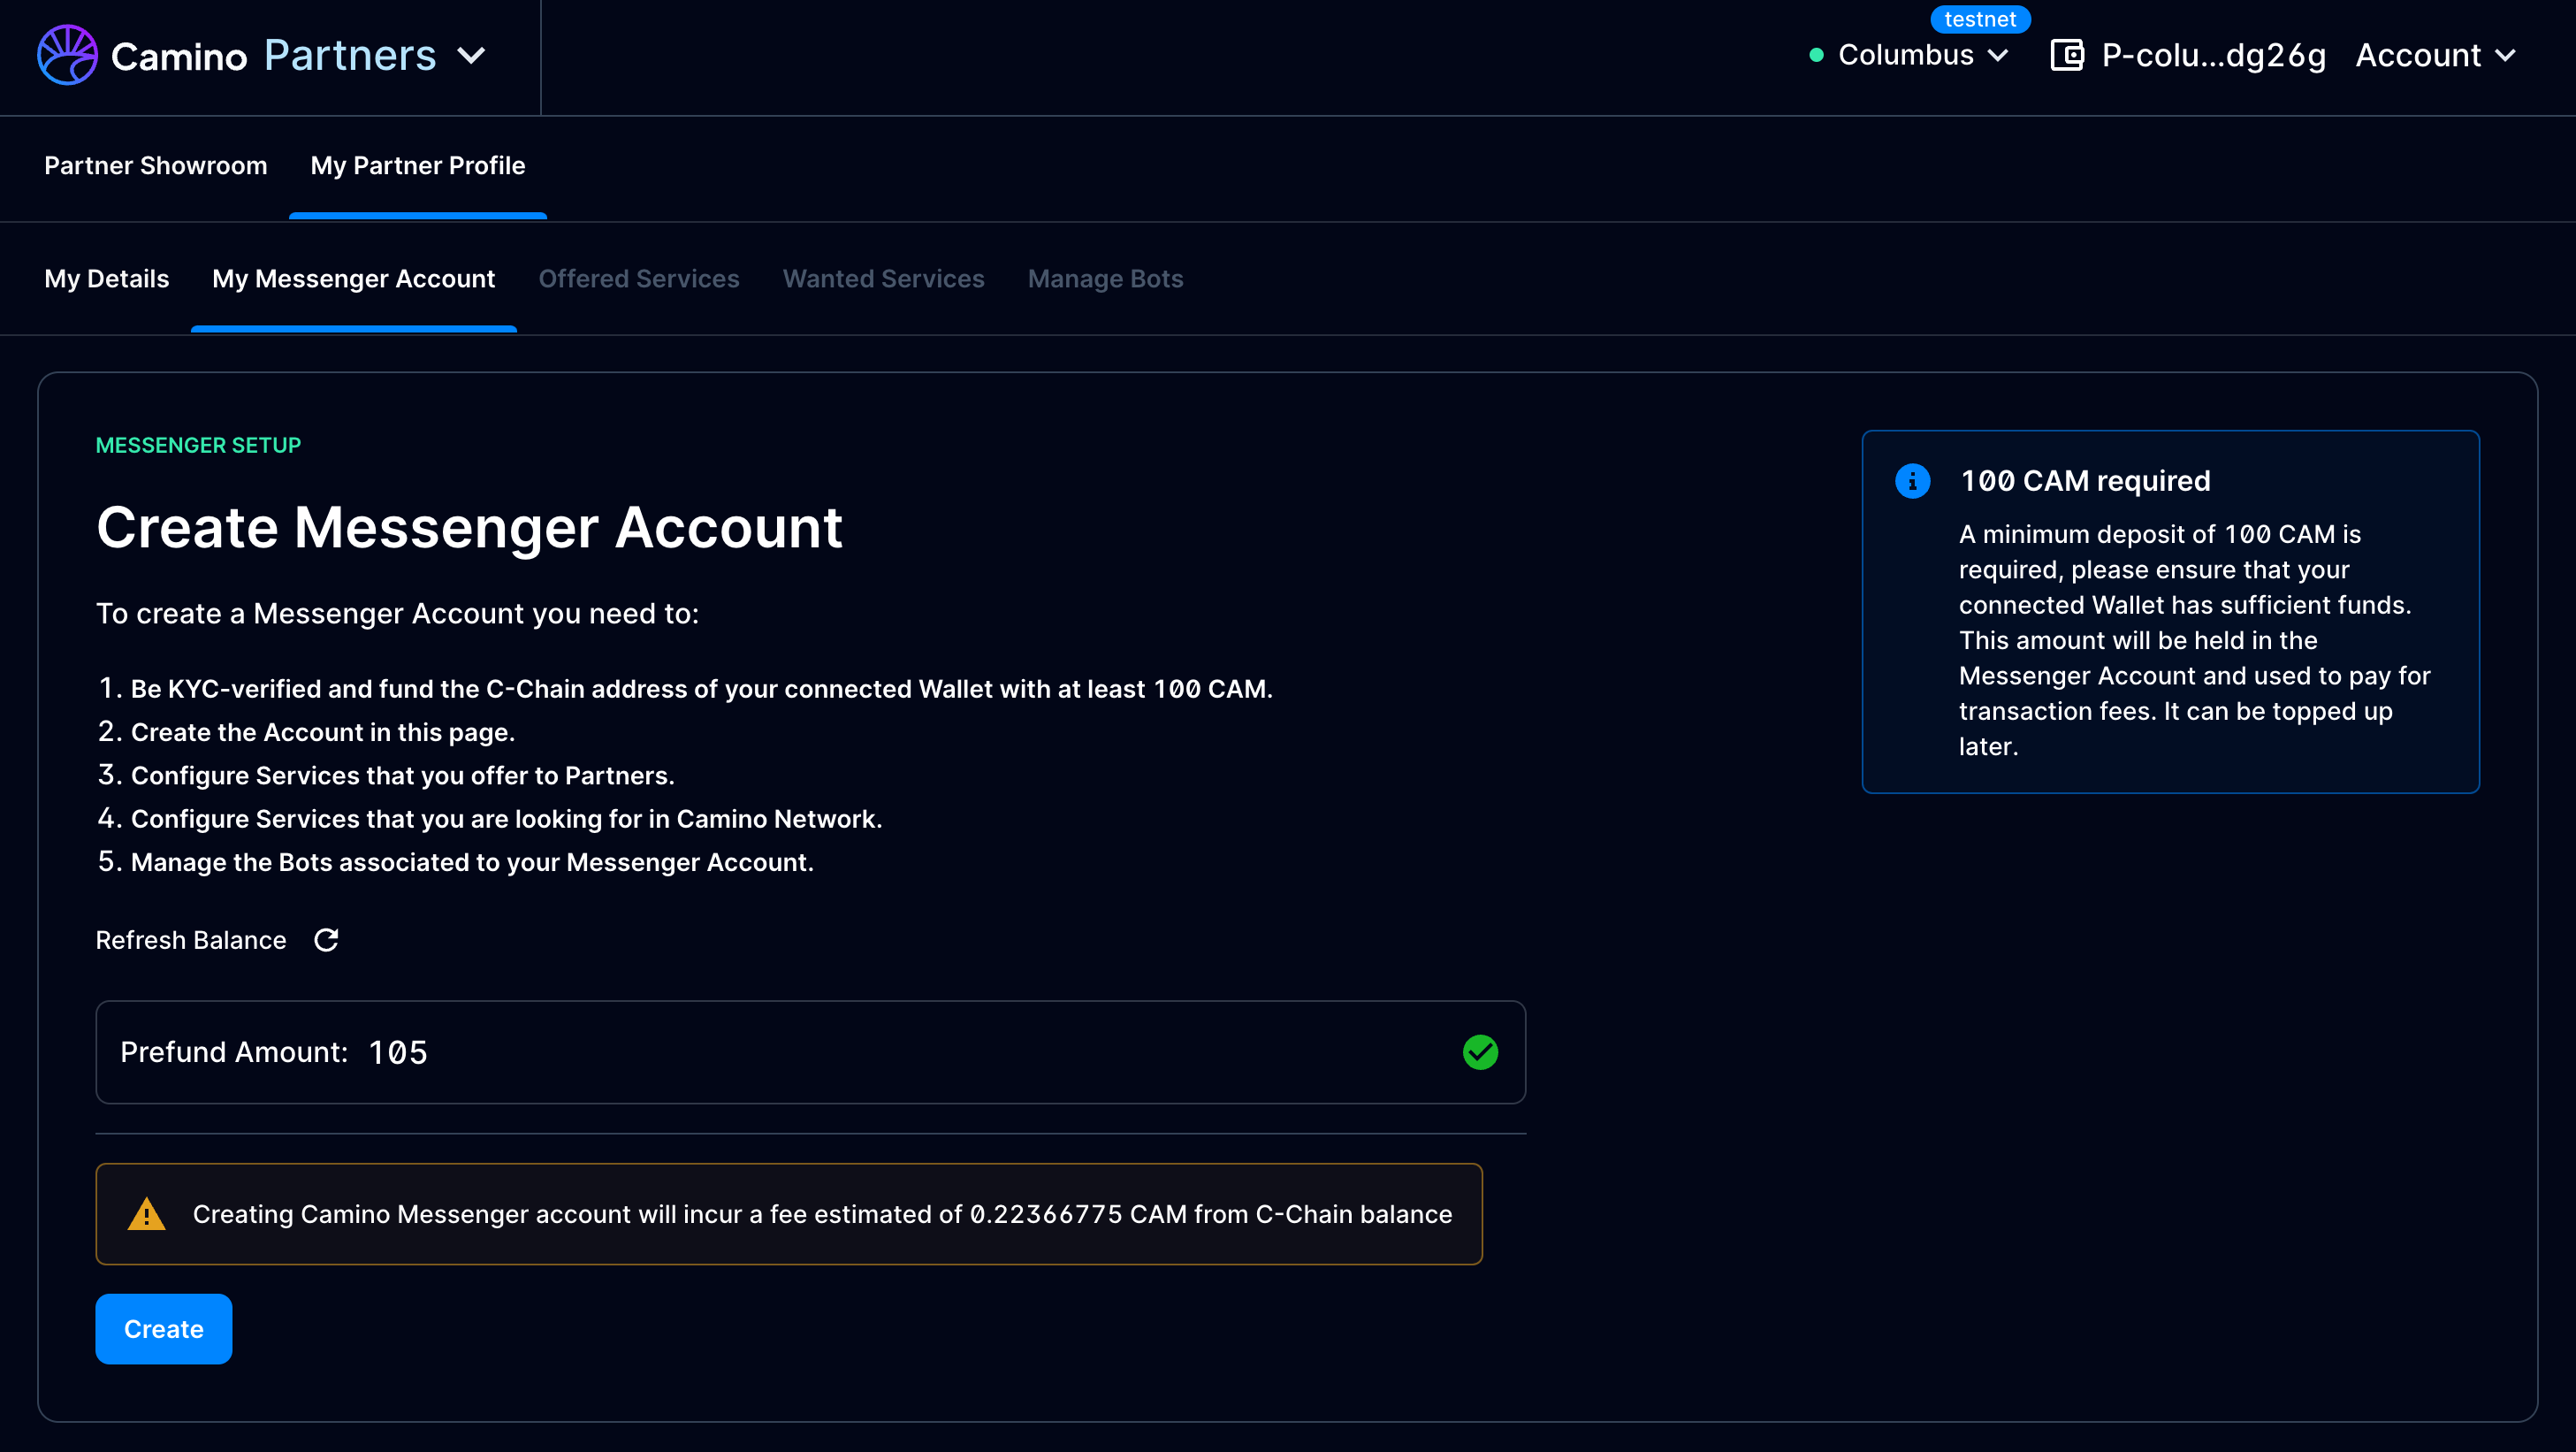The width and height of the screenshot is (2576, 1452).
Task: Click the Create button to make account
Action: [x=163, y=1328]
